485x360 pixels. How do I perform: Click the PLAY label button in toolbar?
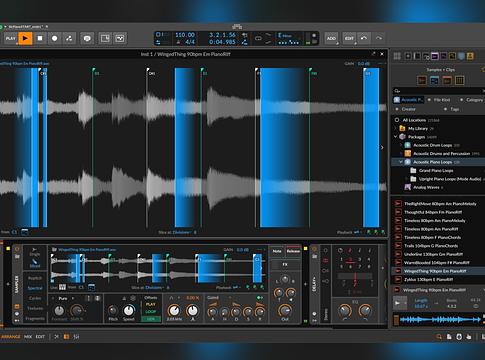[x=10, y=38]
